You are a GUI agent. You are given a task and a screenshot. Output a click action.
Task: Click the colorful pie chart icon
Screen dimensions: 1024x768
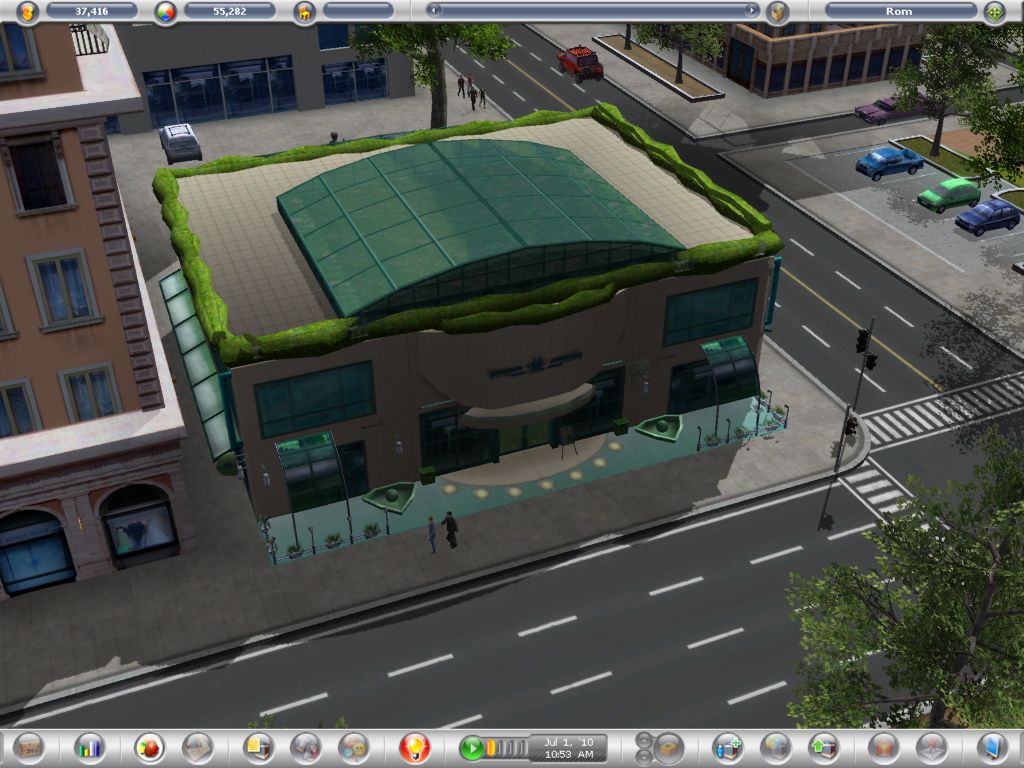pyautogui.click(x=166, y=12)
